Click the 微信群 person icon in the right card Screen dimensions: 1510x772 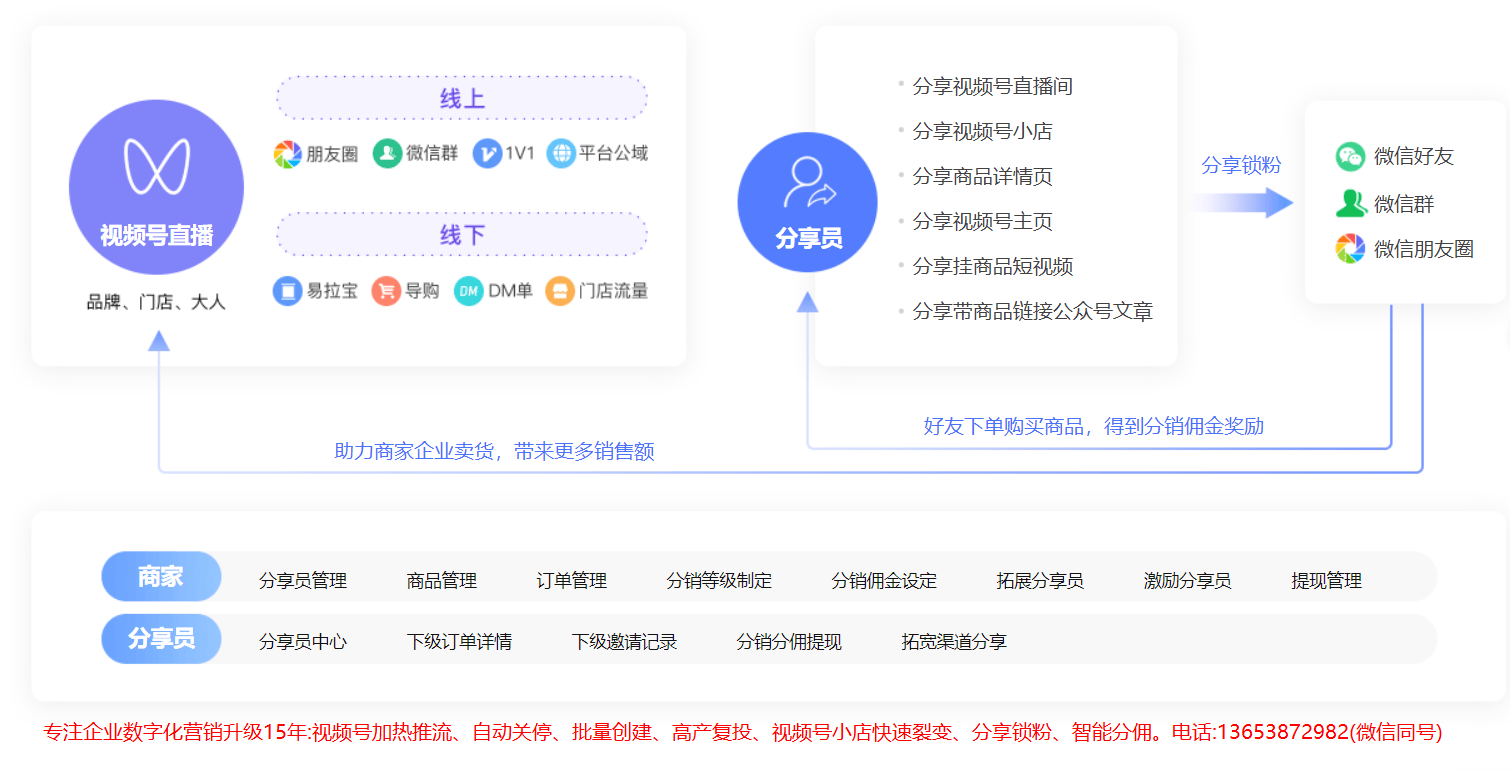[x=1350, y=203]
